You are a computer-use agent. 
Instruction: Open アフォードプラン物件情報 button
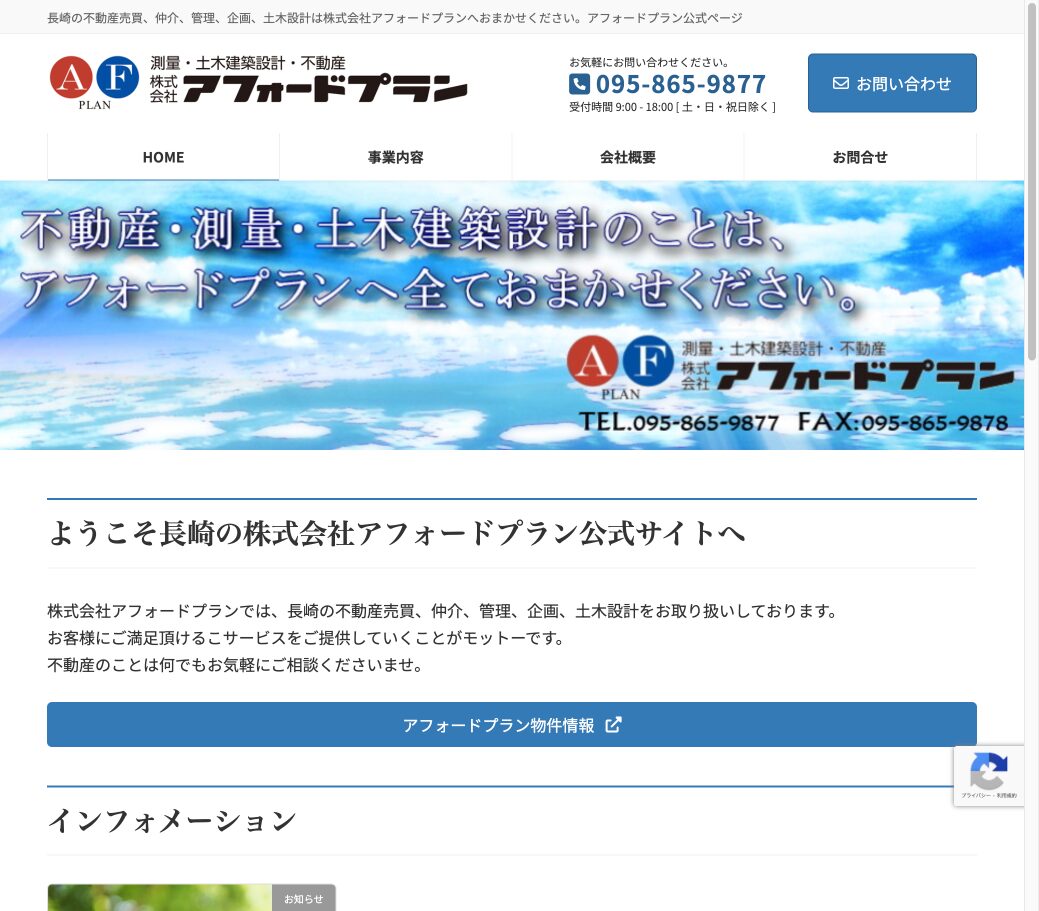coord(512,725)
